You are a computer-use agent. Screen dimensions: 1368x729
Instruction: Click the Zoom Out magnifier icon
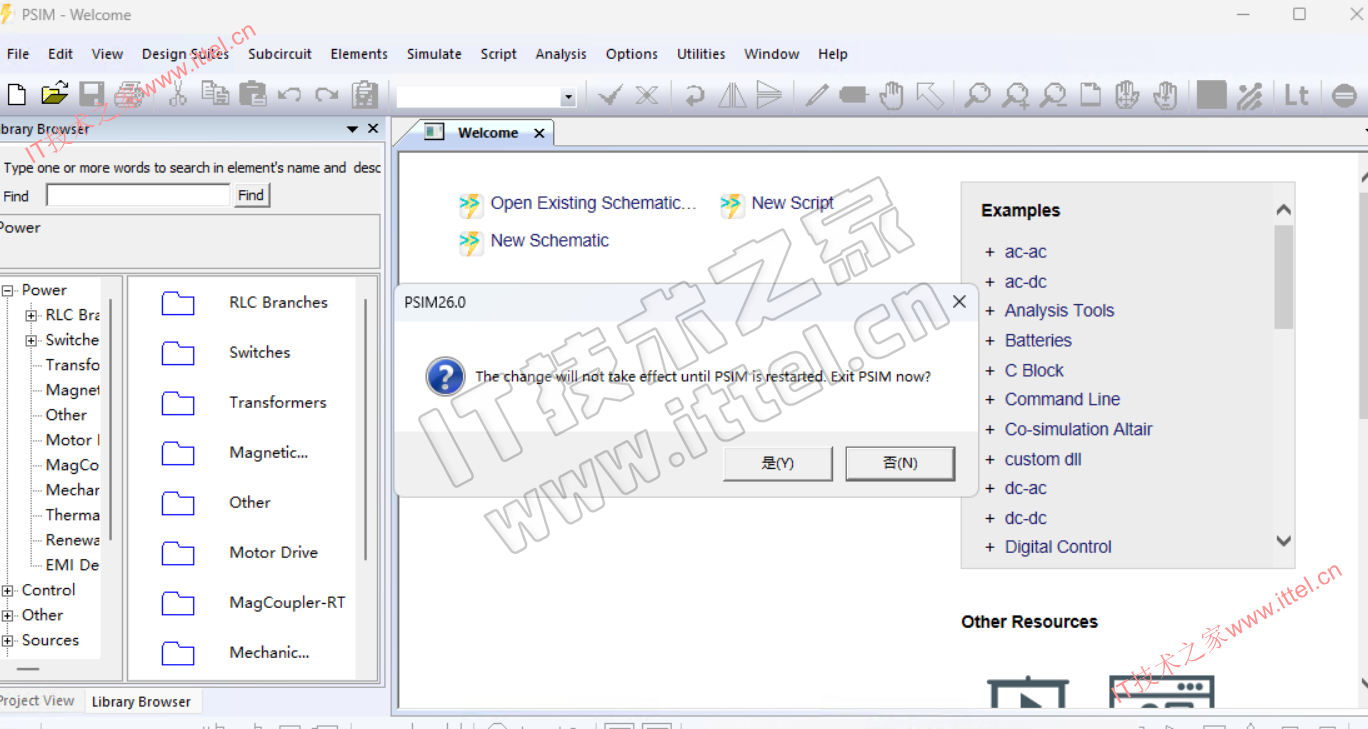pyautogui.click(x=1052, y=96)
